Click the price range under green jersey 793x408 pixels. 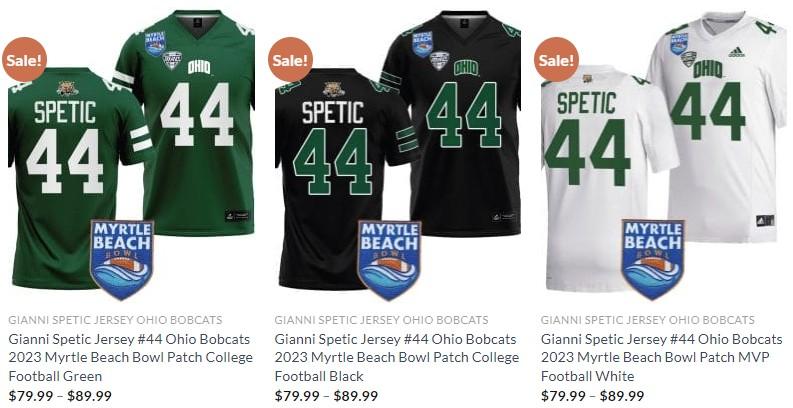point(60,396)
